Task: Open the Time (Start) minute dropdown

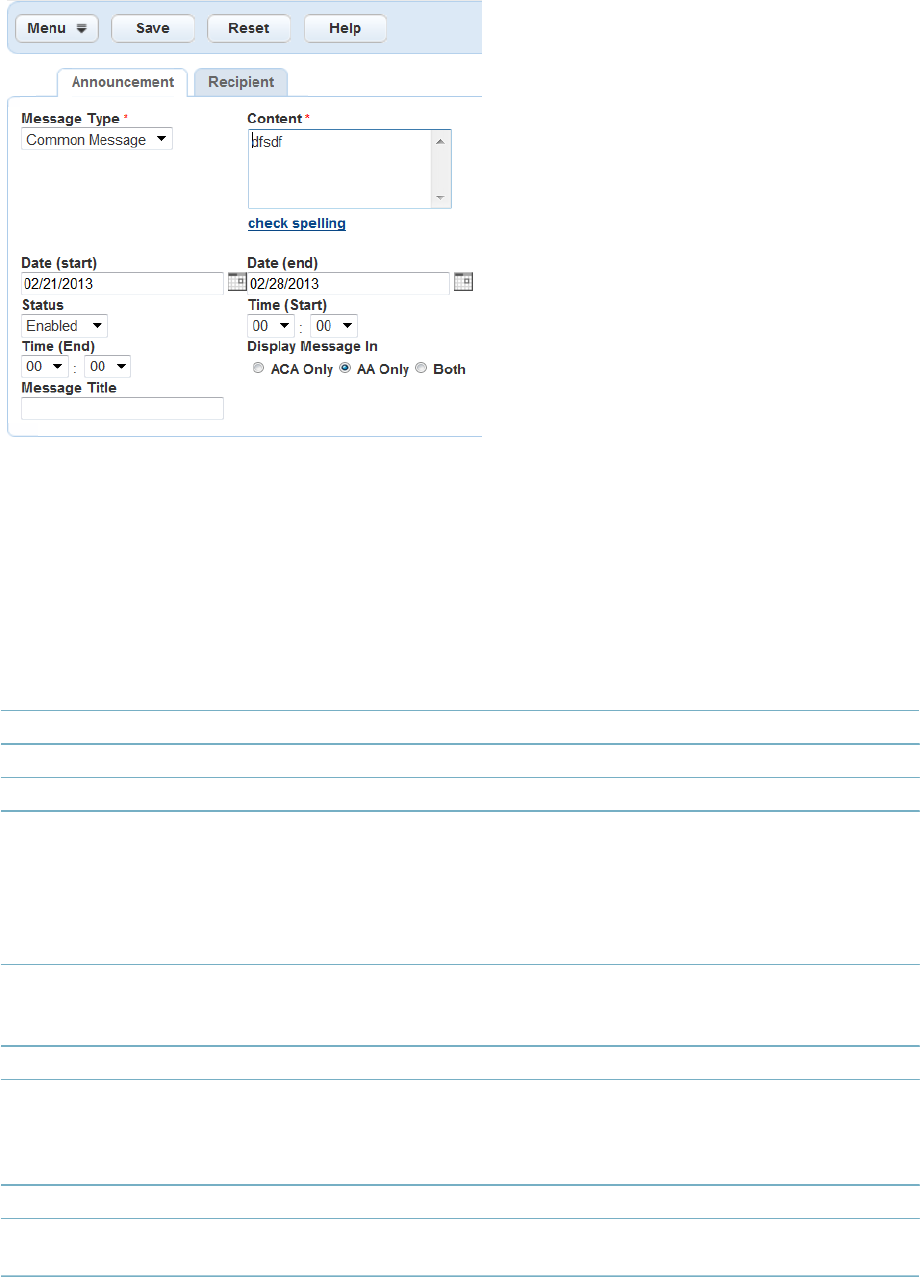Action: click(334, 326)
